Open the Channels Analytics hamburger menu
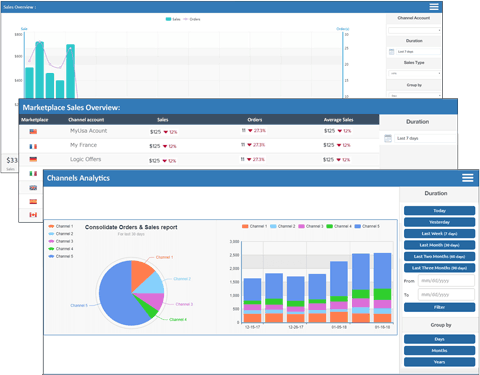 pos(468,178)
